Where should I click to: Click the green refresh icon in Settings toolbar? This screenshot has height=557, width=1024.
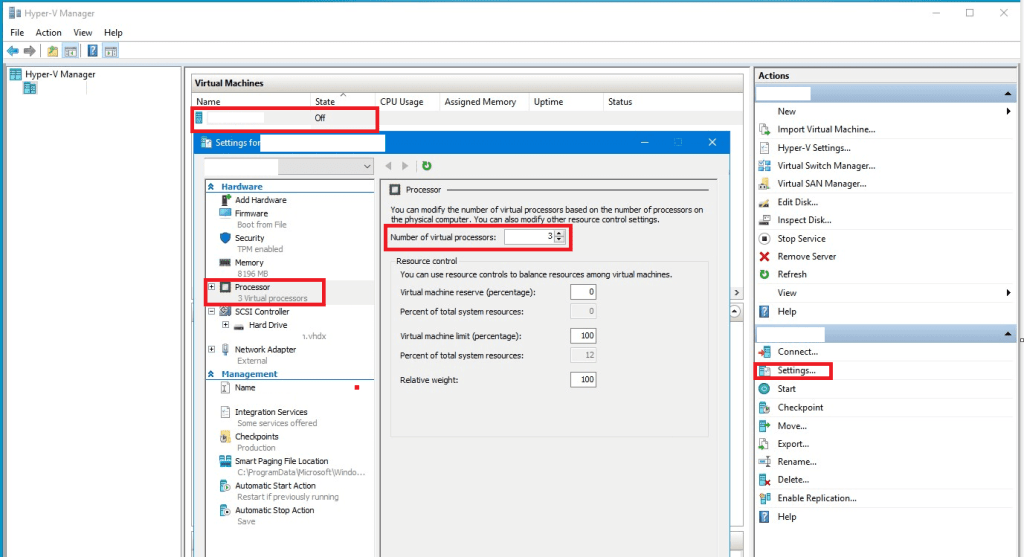pos(427,166)
